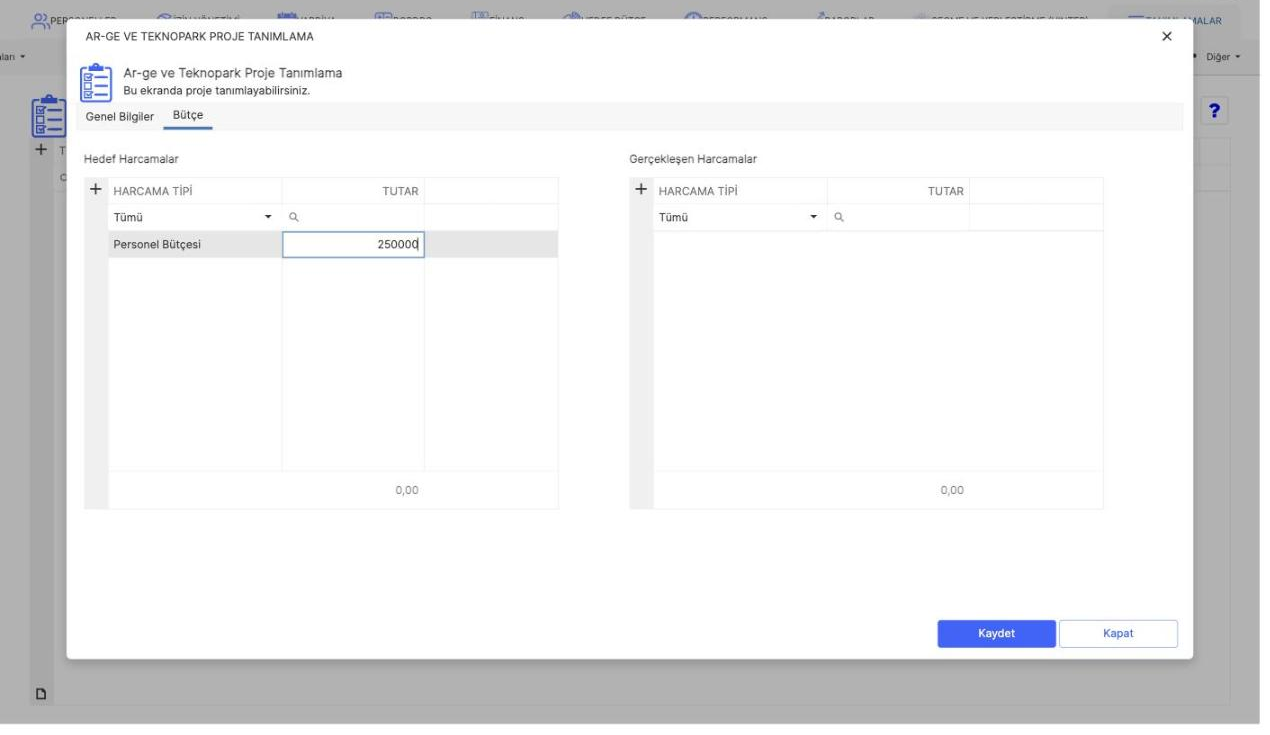This screenshot has width=1270, height=735.
Task: Click the Tutar column header in Gerçekleşen Harcamalar
Action: 945,191
